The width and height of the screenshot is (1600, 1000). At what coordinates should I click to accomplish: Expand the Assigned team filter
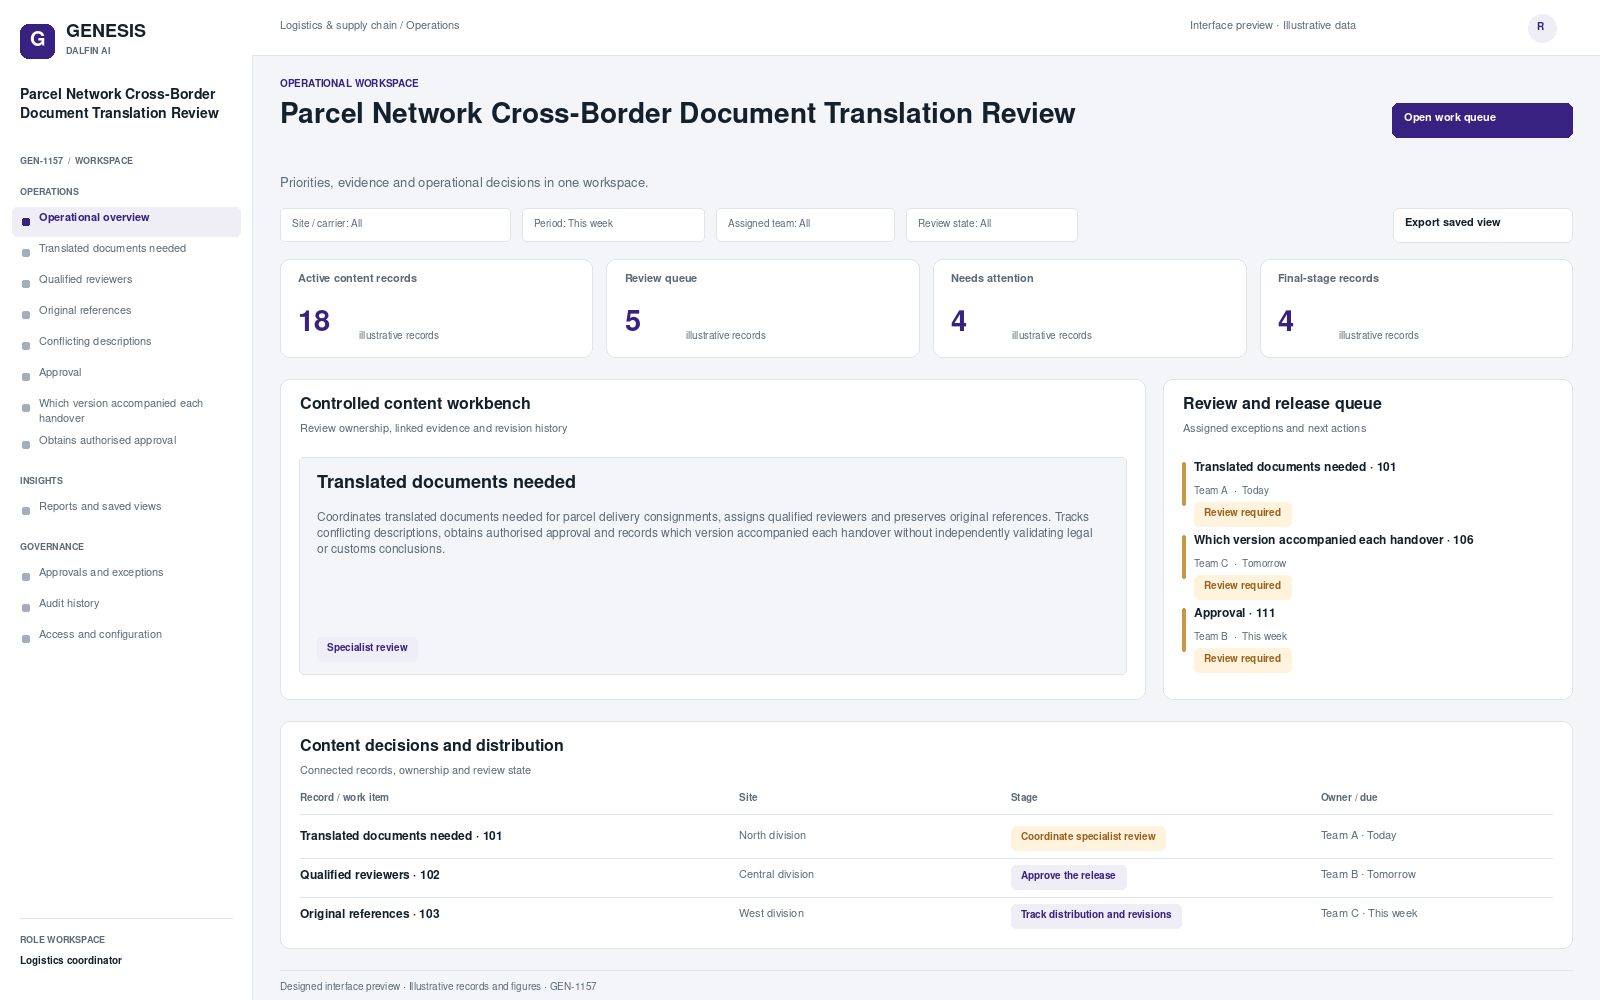tap(805, 225)
